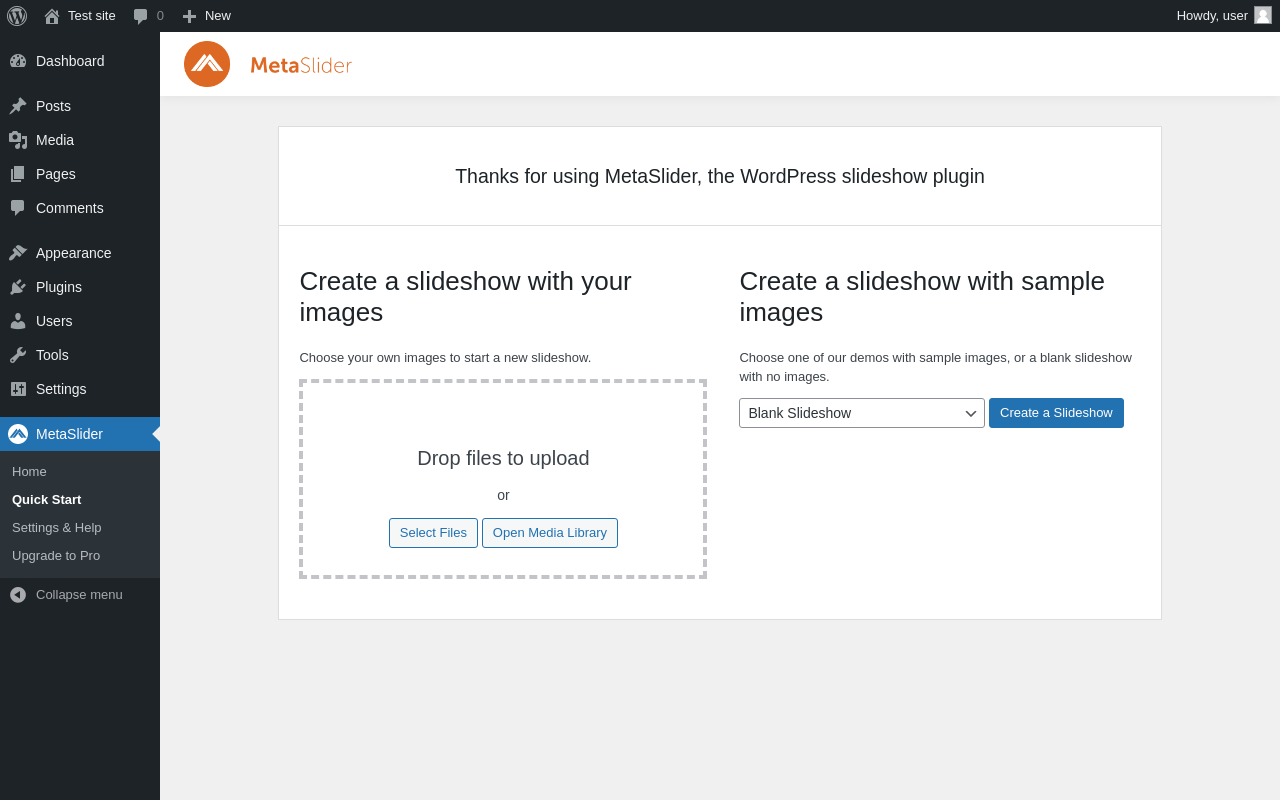Open the Blank Slideshow dropdown
This screenshot has width=1280, height=800.
[x=861, y=413]
